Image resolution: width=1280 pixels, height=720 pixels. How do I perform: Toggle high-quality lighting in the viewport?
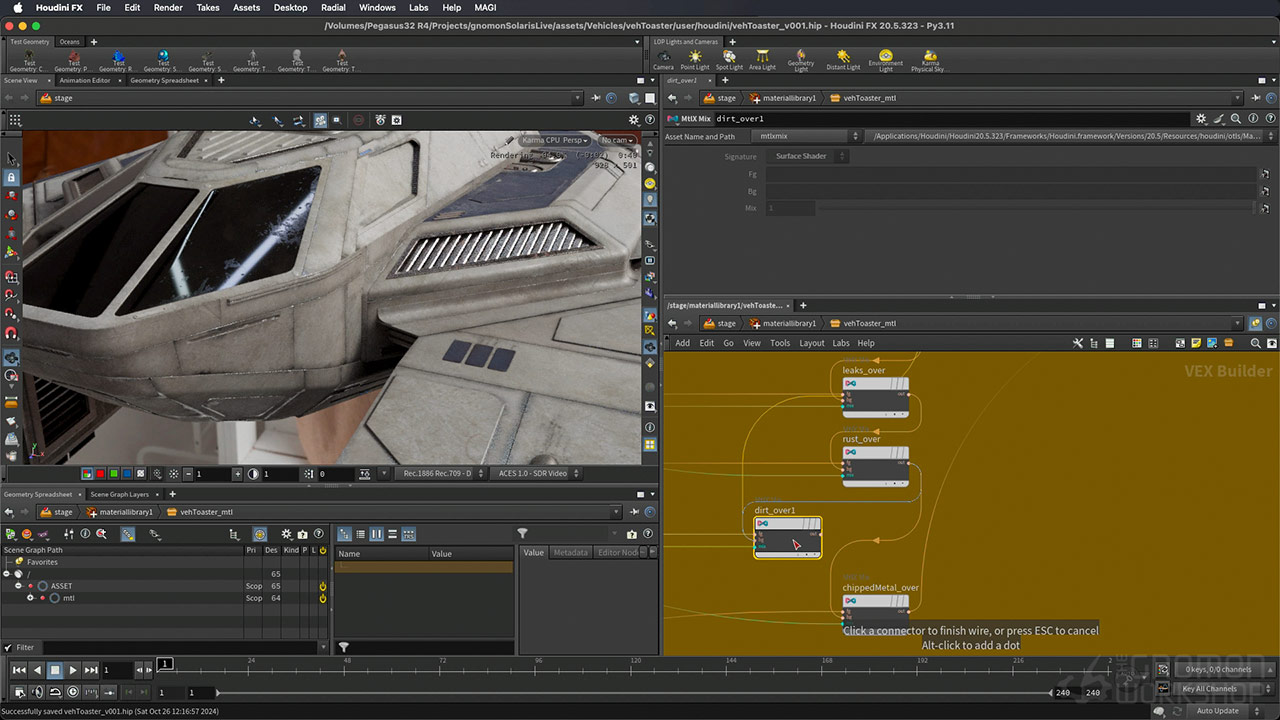click(380, 119)
